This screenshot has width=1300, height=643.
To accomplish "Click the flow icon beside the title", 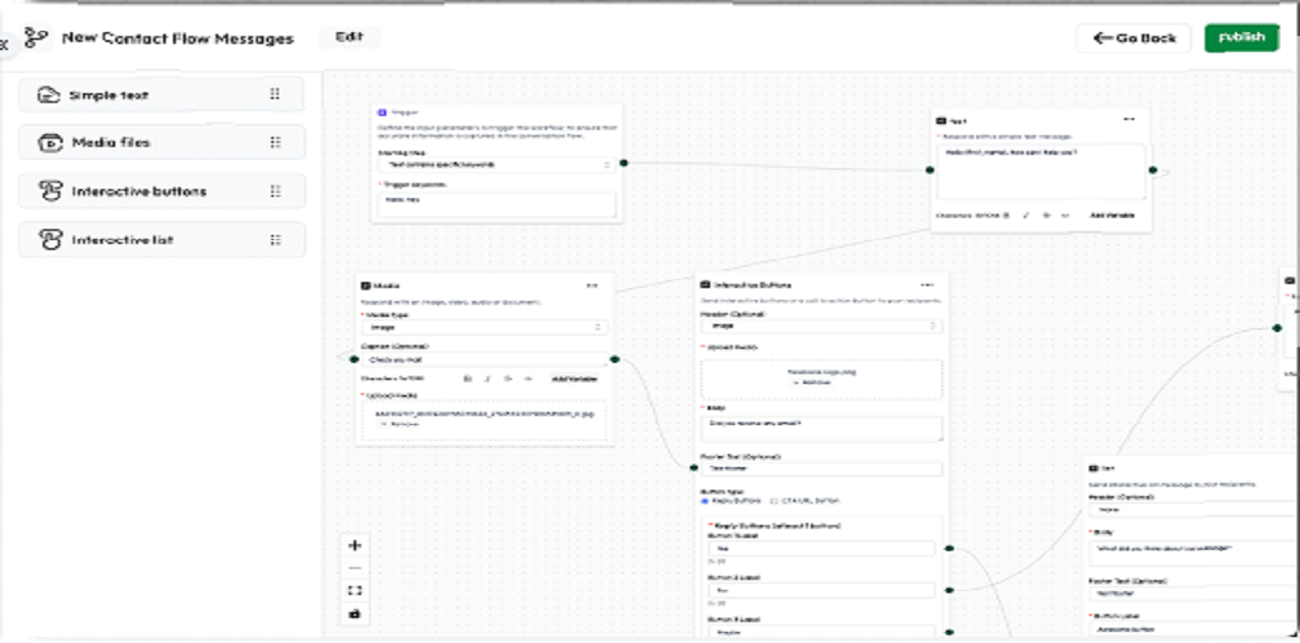I will [x=37, y=39].
